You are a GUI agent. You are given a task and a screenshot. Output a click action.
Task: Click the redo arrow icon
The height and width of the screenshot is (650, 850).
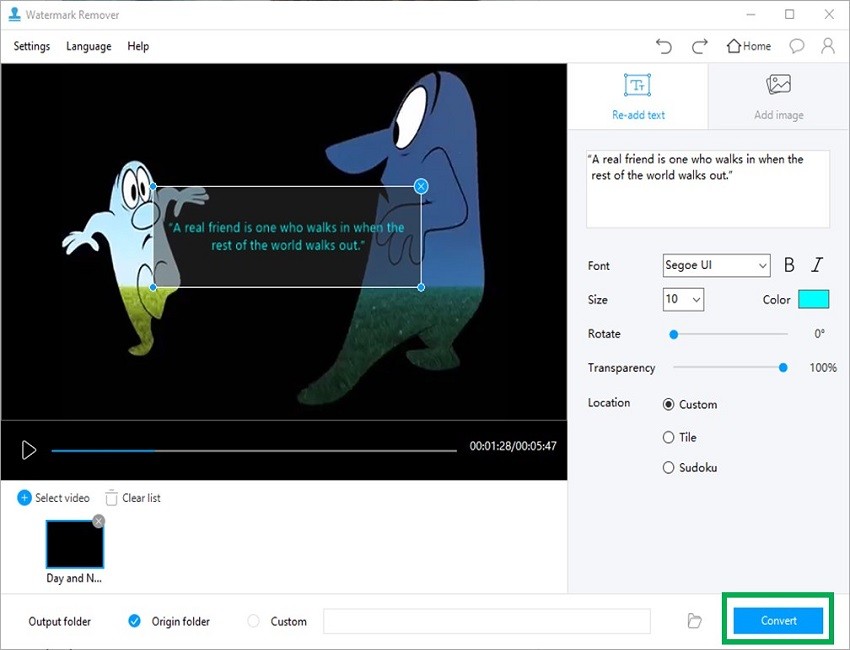coord(700,46)
